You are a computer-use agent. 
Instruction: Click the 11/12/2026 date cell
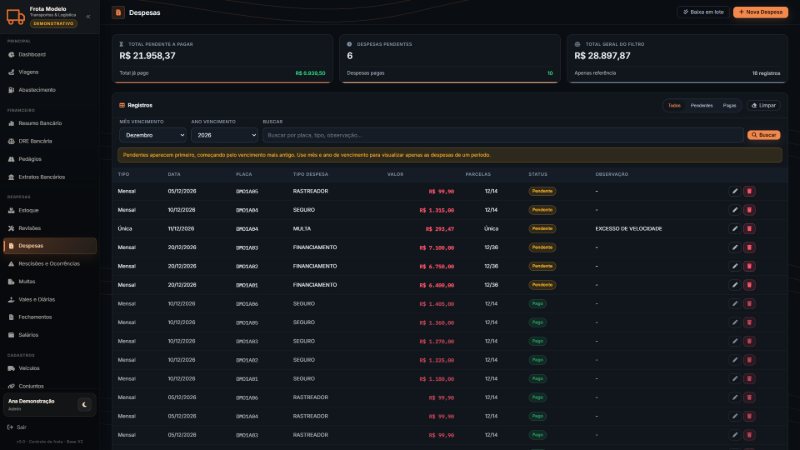click(181, 229)
